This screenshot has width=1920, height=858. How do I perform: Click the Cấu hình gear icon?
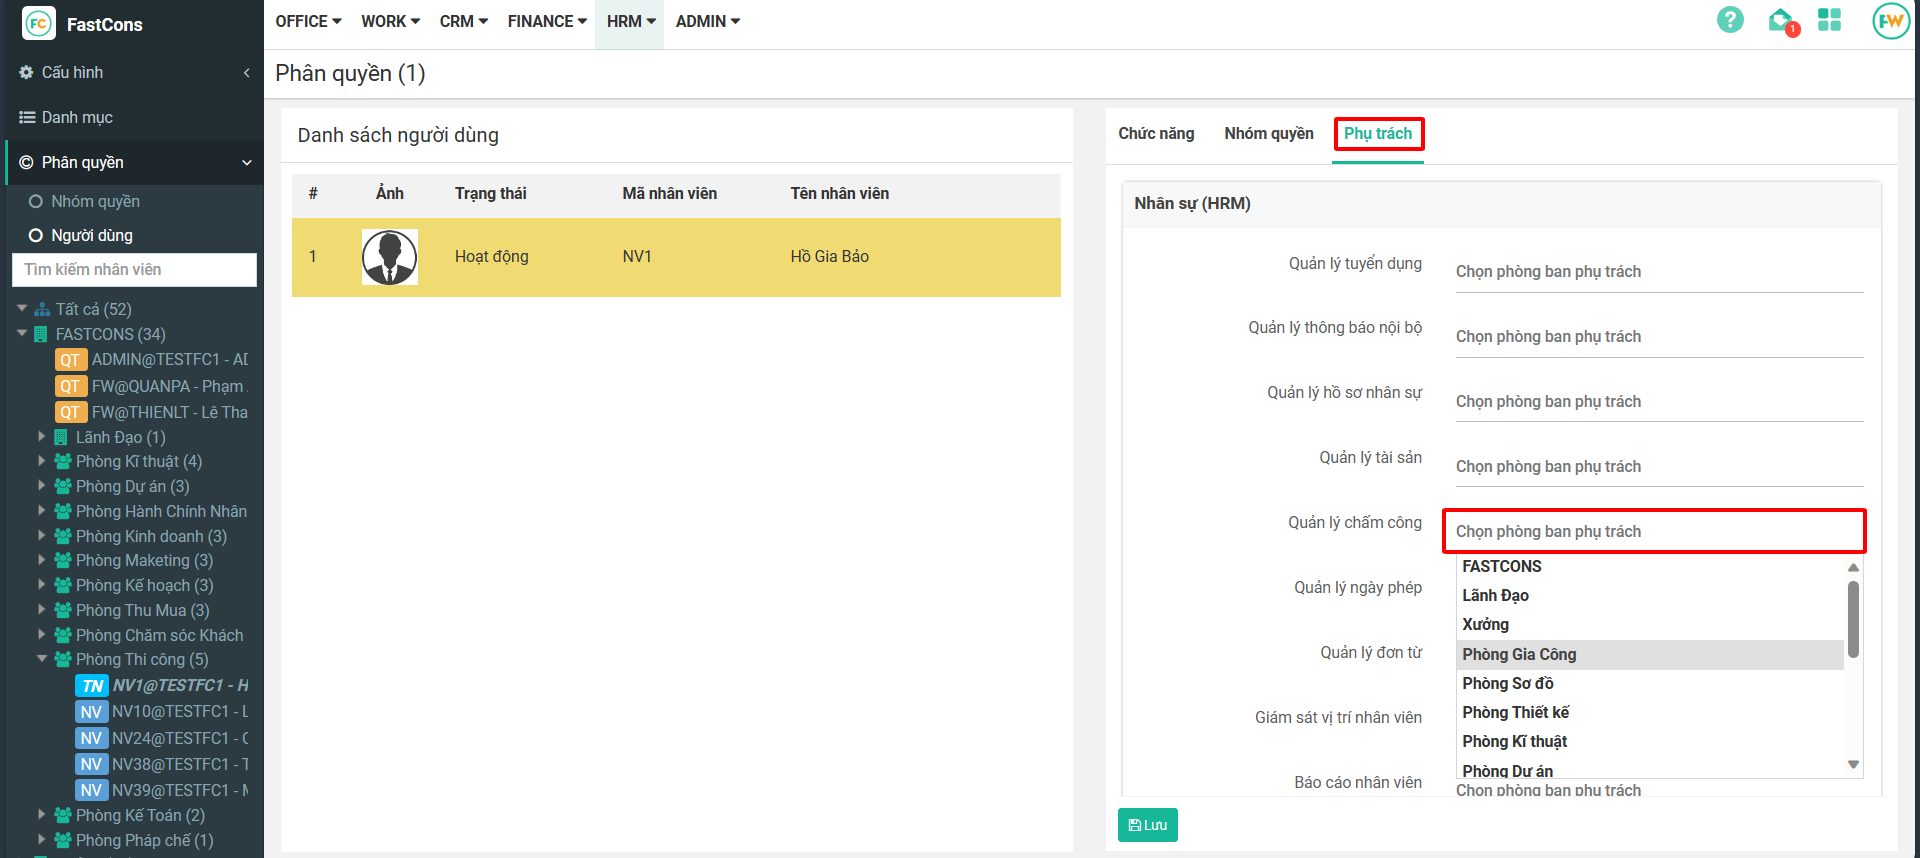(x=26, y=72)
